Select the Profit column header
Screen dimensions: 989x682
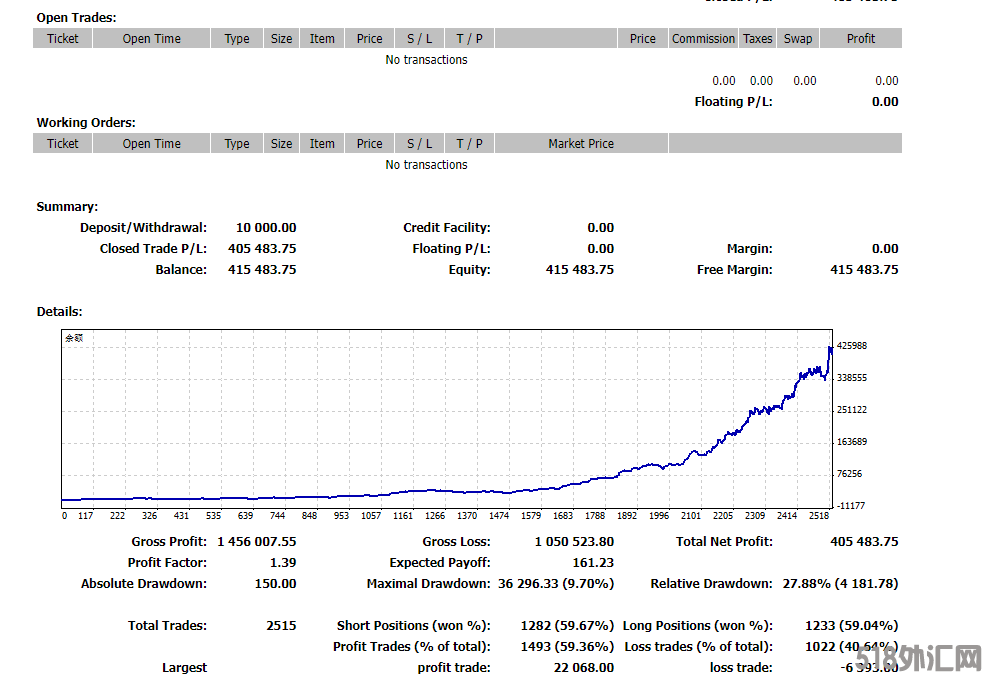[860, 39]
